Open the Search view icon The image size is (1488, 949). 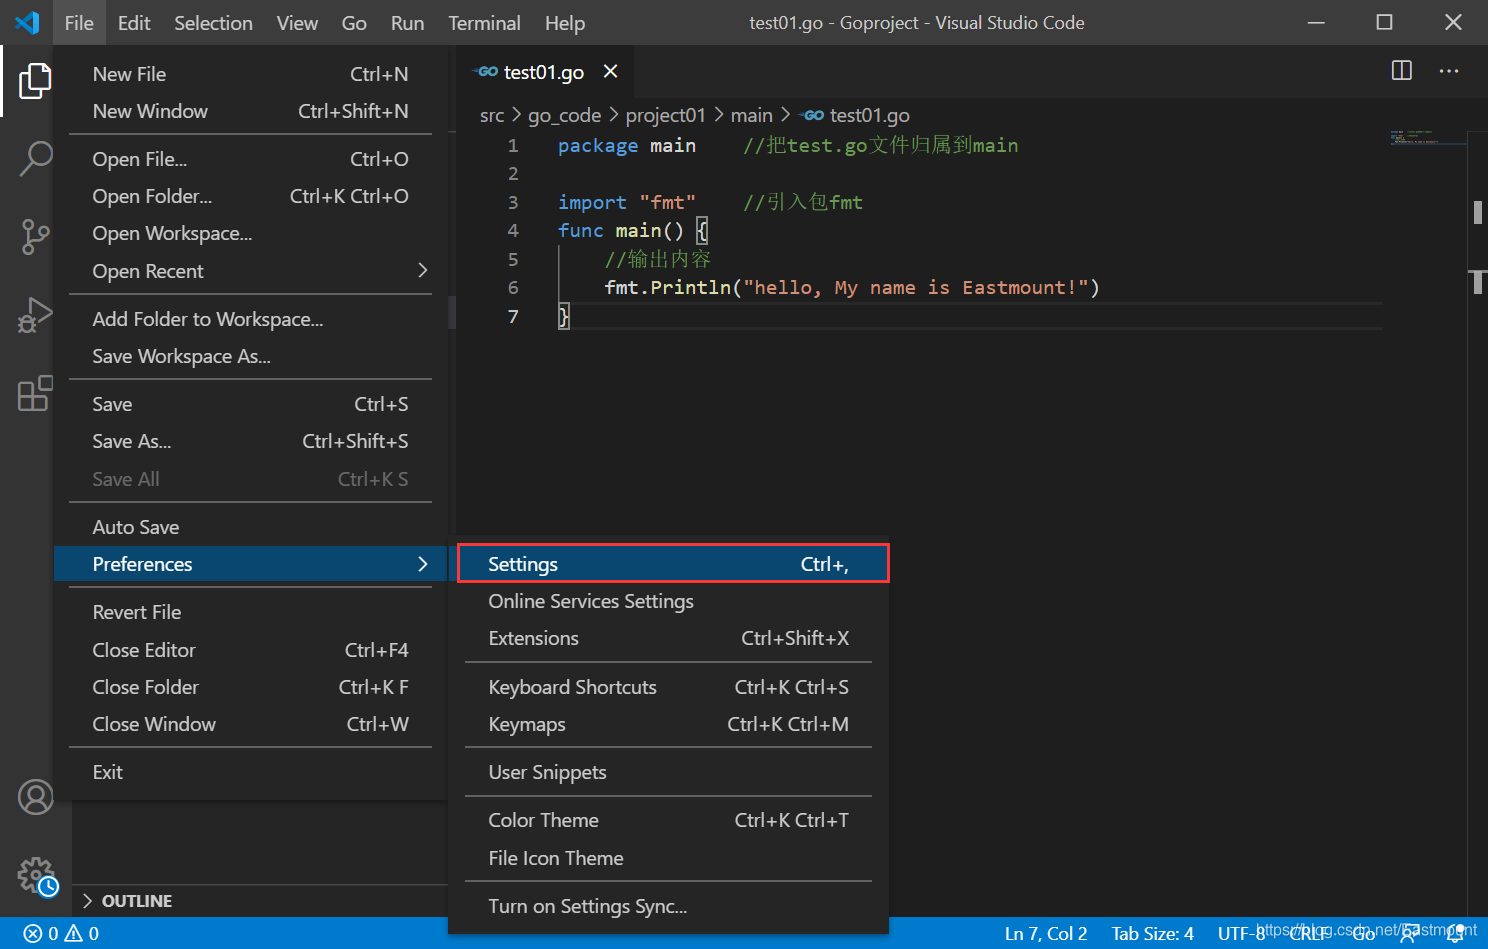tap(35, 158)
